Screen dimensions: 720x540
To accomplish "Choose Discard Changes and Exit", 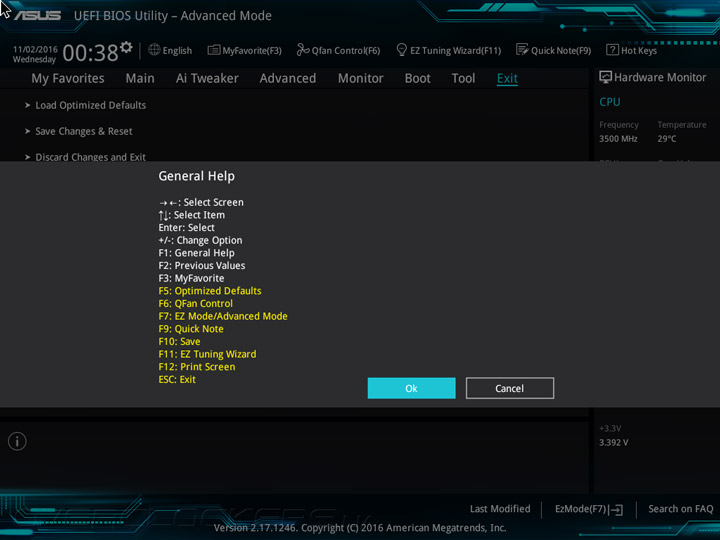I will (x=90, y=157).
